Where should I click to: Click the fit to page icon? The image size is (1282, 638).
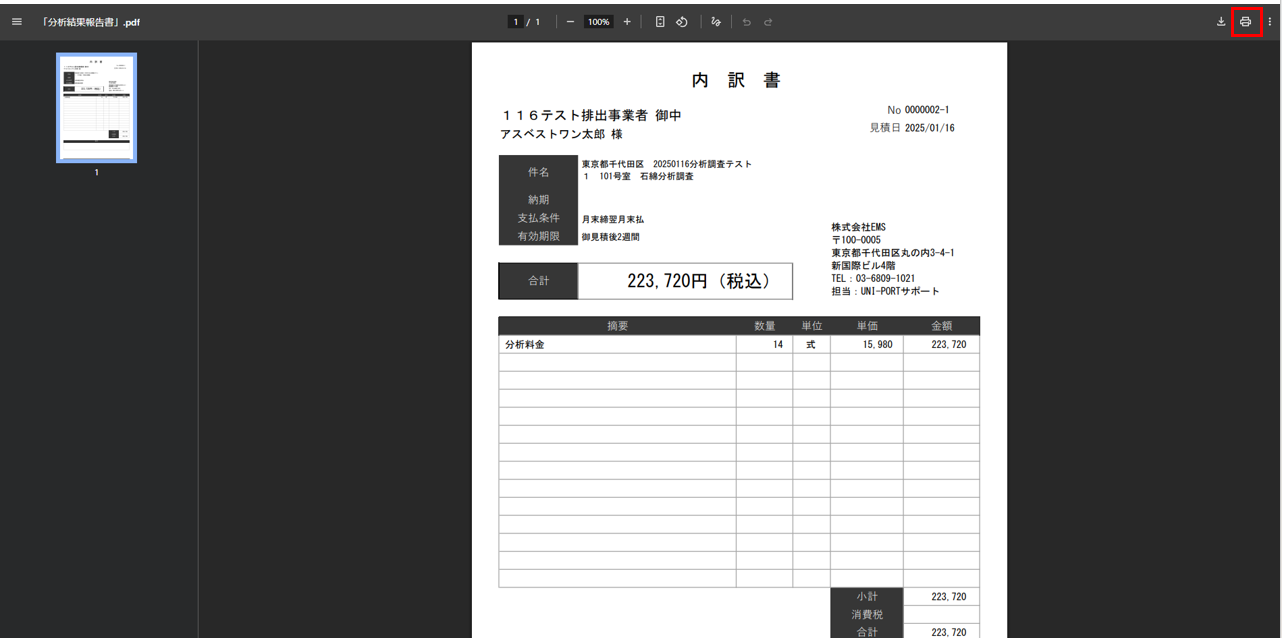coord(660,22)
